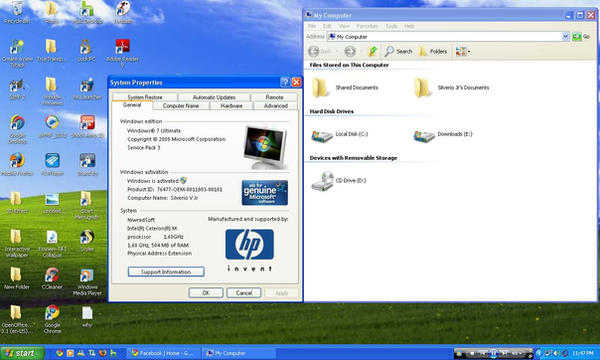This screenshot has height=360, width=600.
Task: Open the Edit menu in My Computer
Action: pyautogui.click(x=327, y=26)
